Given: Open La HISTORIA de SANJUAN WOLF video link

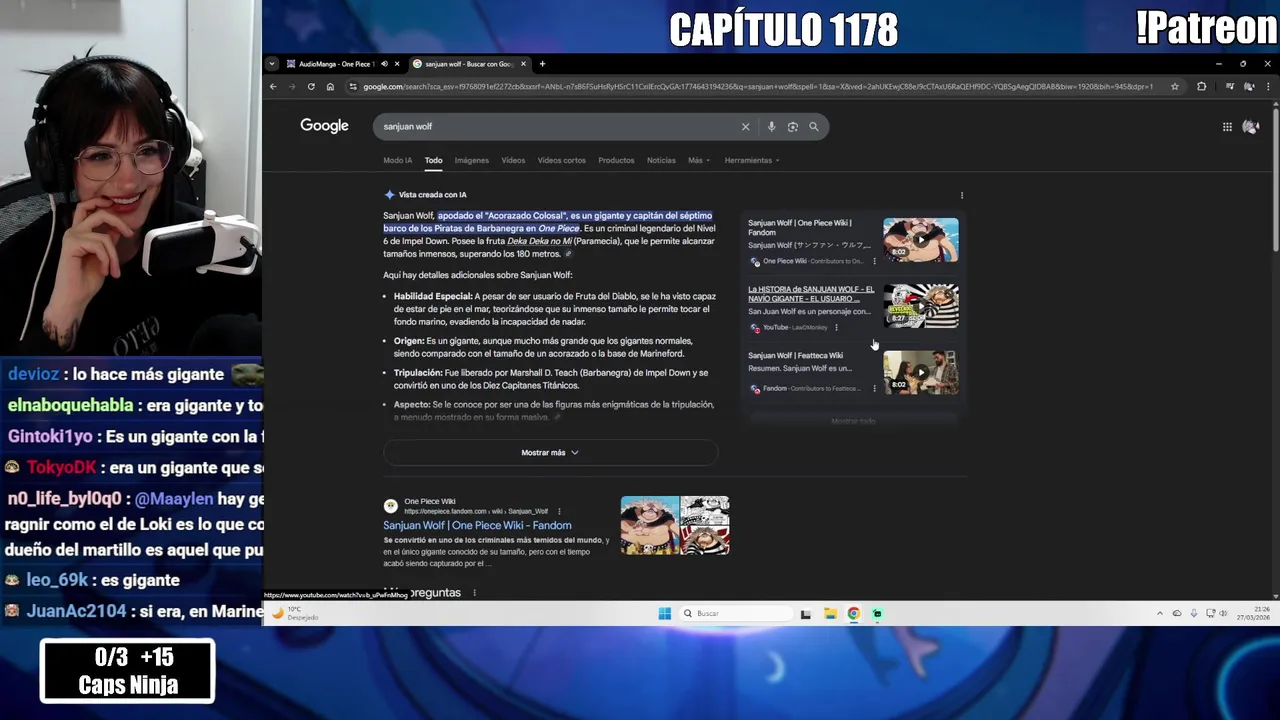Looking at the screenshot, I should pos(811,294).
